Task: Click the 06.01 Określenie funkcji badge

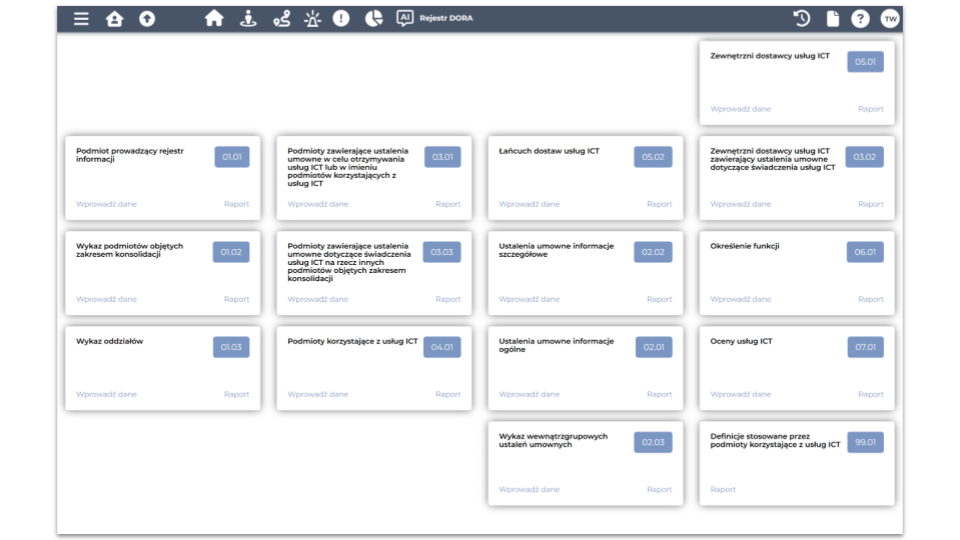Action: (x=865, y=253)
